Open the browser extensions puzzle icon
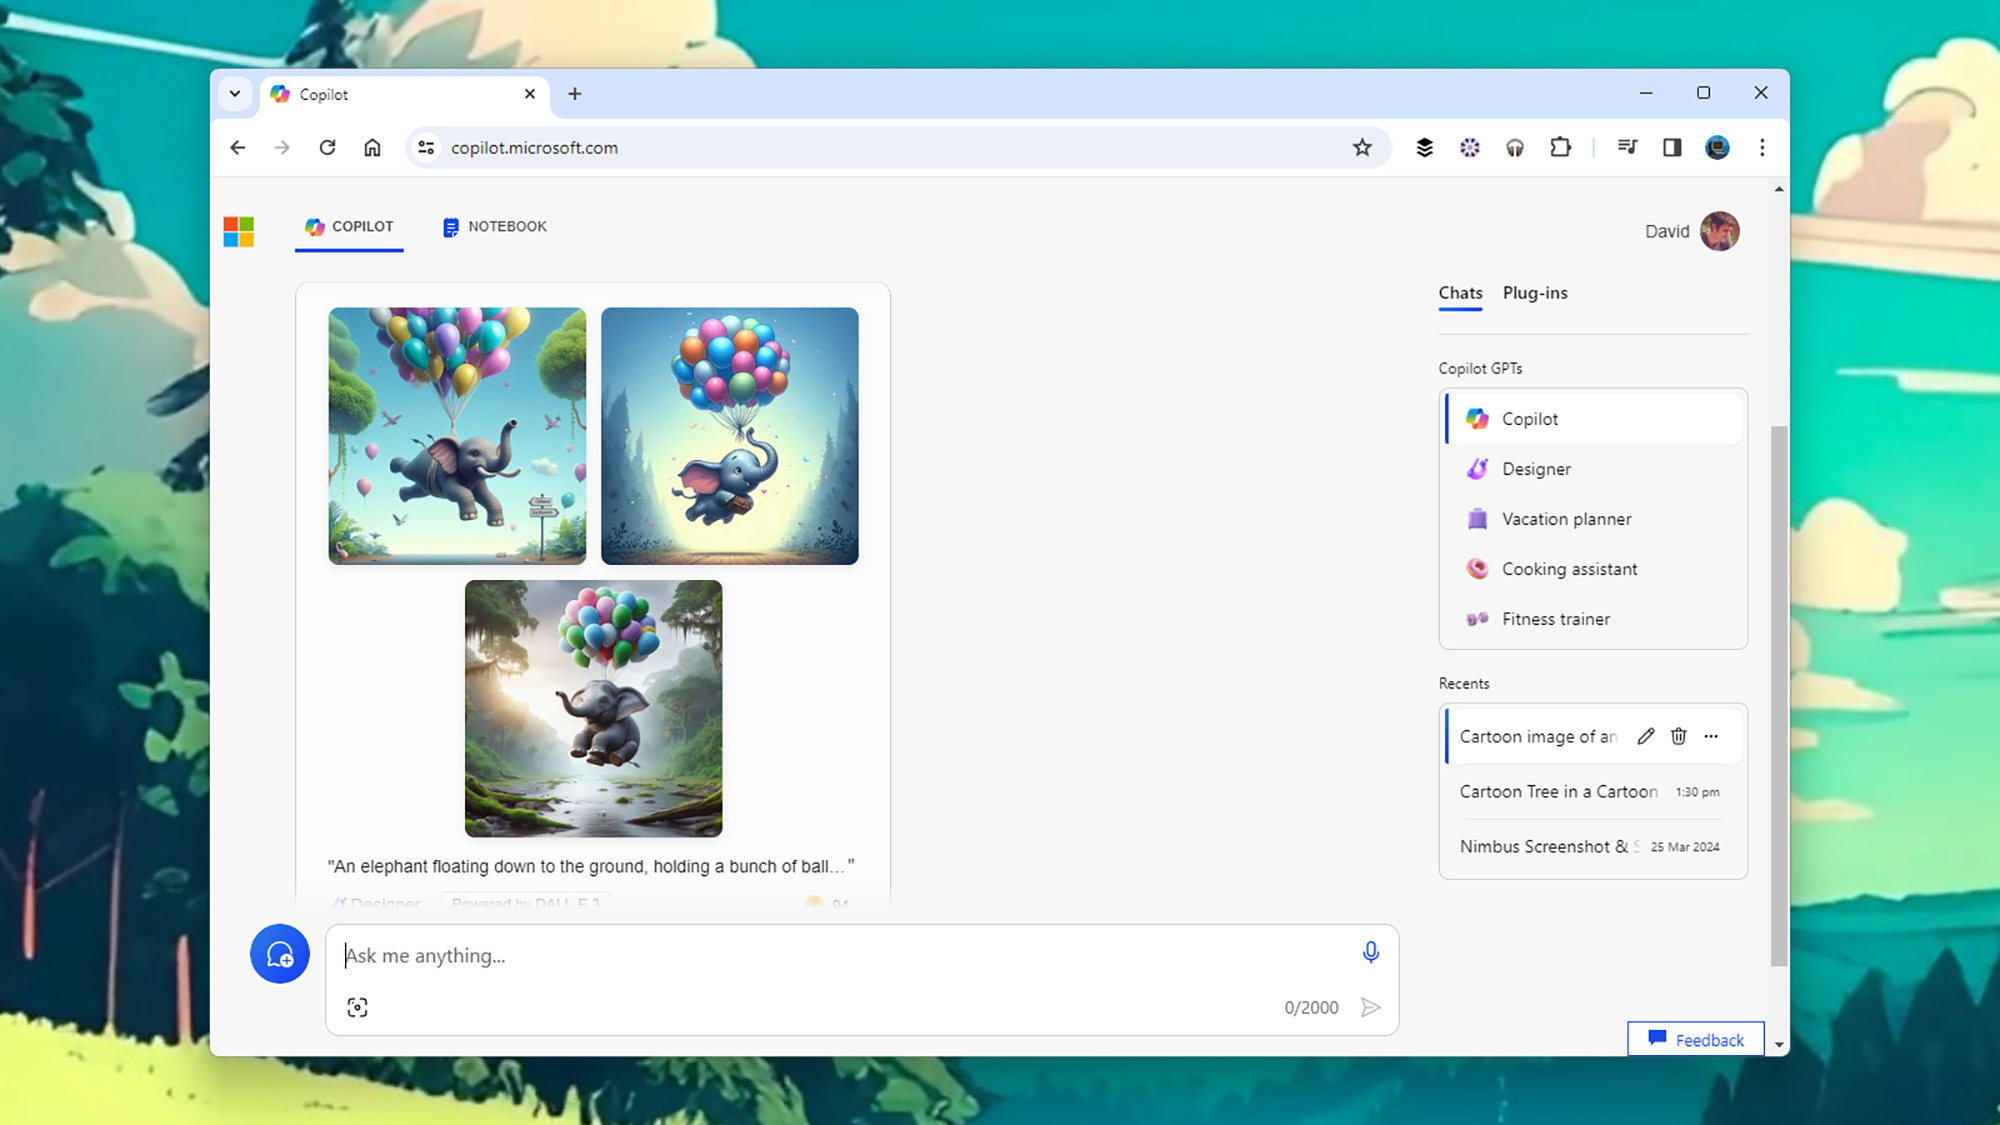This screenshot has height=1125, width=2000. coord(1560,148)
